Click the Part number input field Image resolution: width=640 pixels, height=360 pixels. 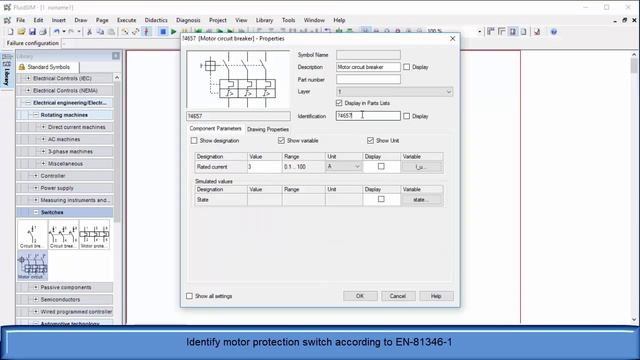tap(368, 79)
